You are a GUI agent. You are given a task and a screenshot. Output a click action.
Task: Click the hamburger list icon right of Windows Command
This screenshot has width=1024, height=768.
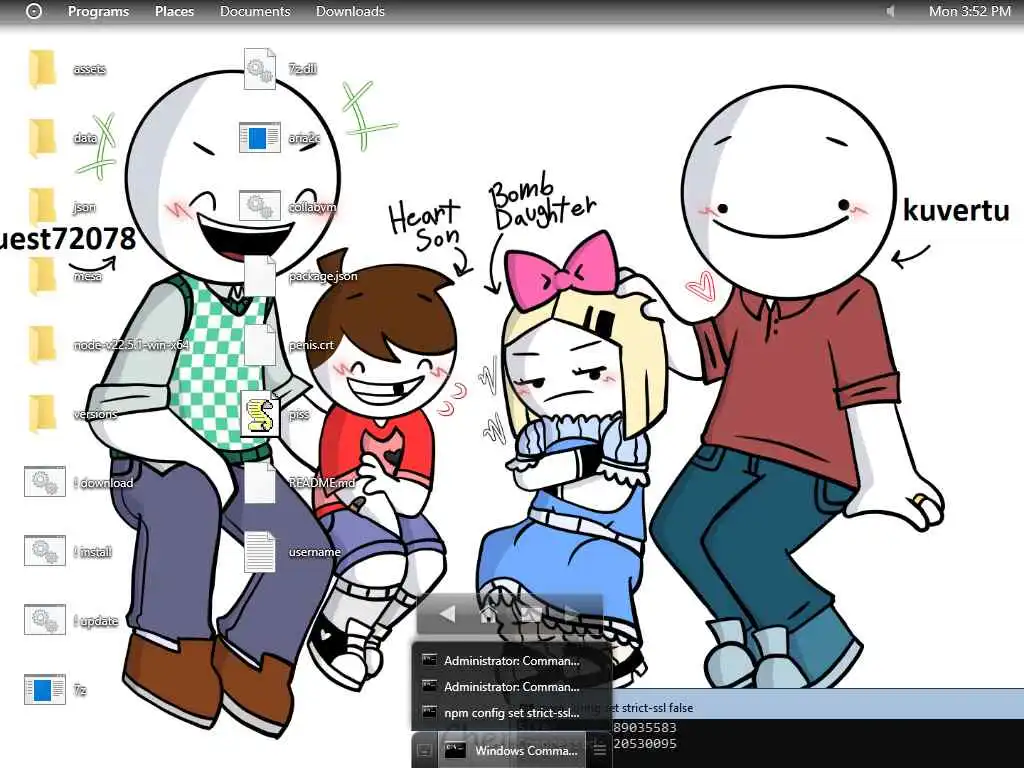point(600,750)
